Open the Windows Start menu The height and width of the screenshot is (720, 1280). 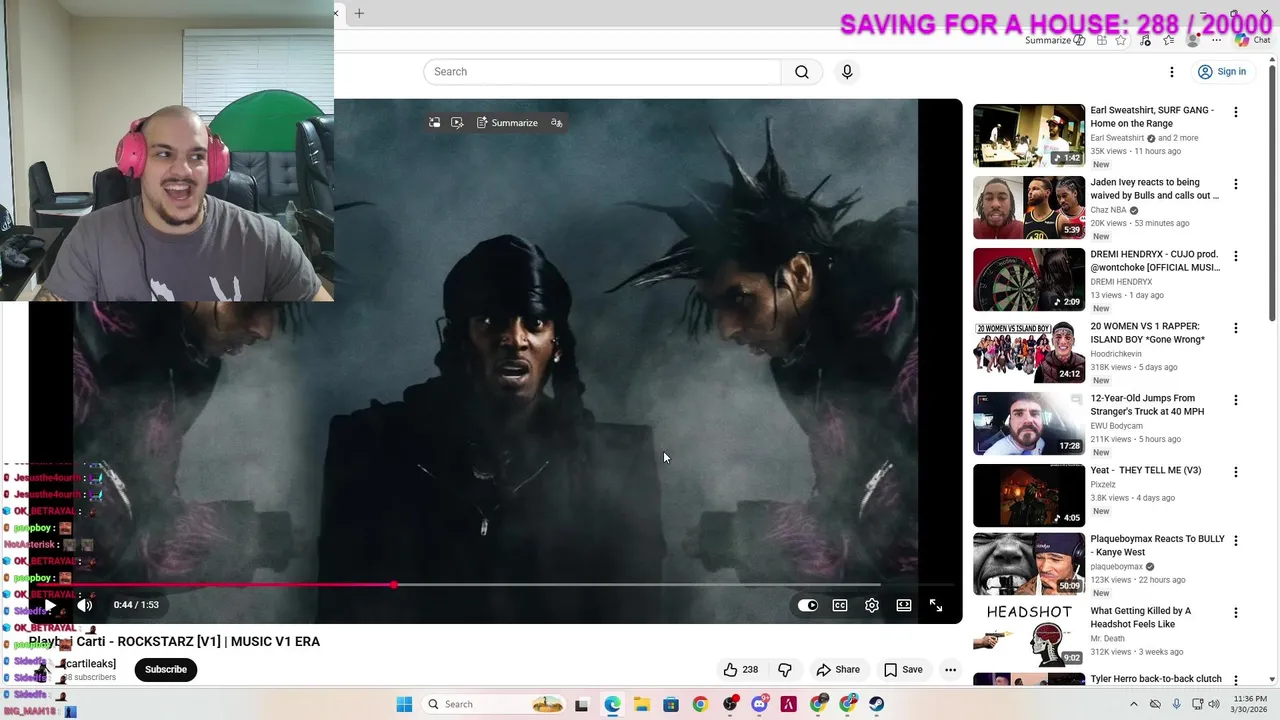point(404,704)
